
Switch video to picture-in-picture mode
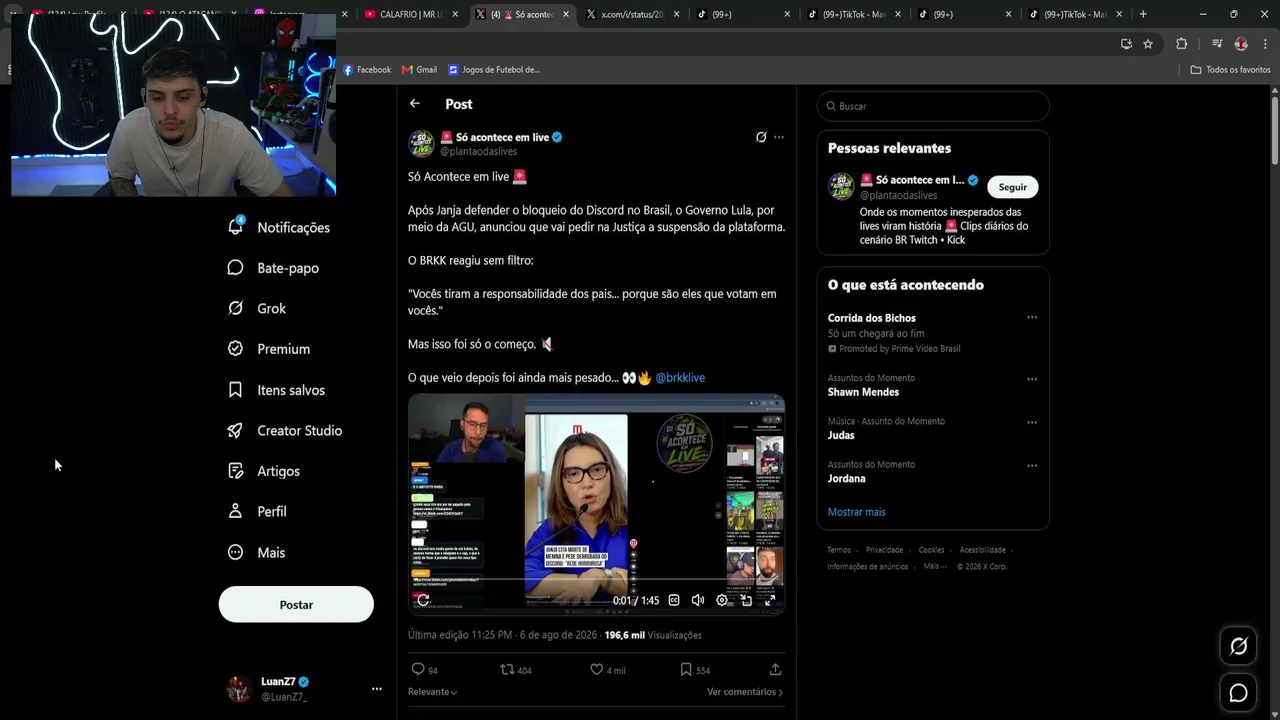coord(746,600)
